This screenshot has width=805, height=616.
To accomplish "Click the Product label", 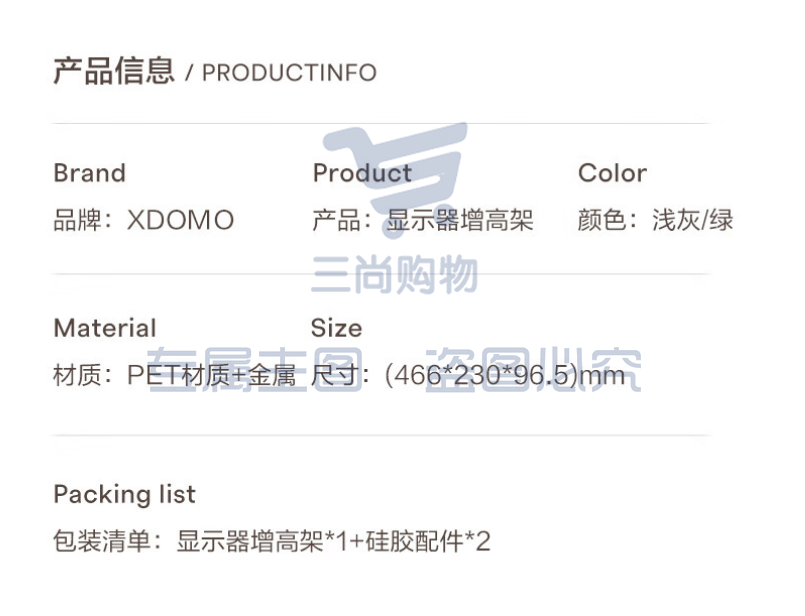I will coord(362,173).
